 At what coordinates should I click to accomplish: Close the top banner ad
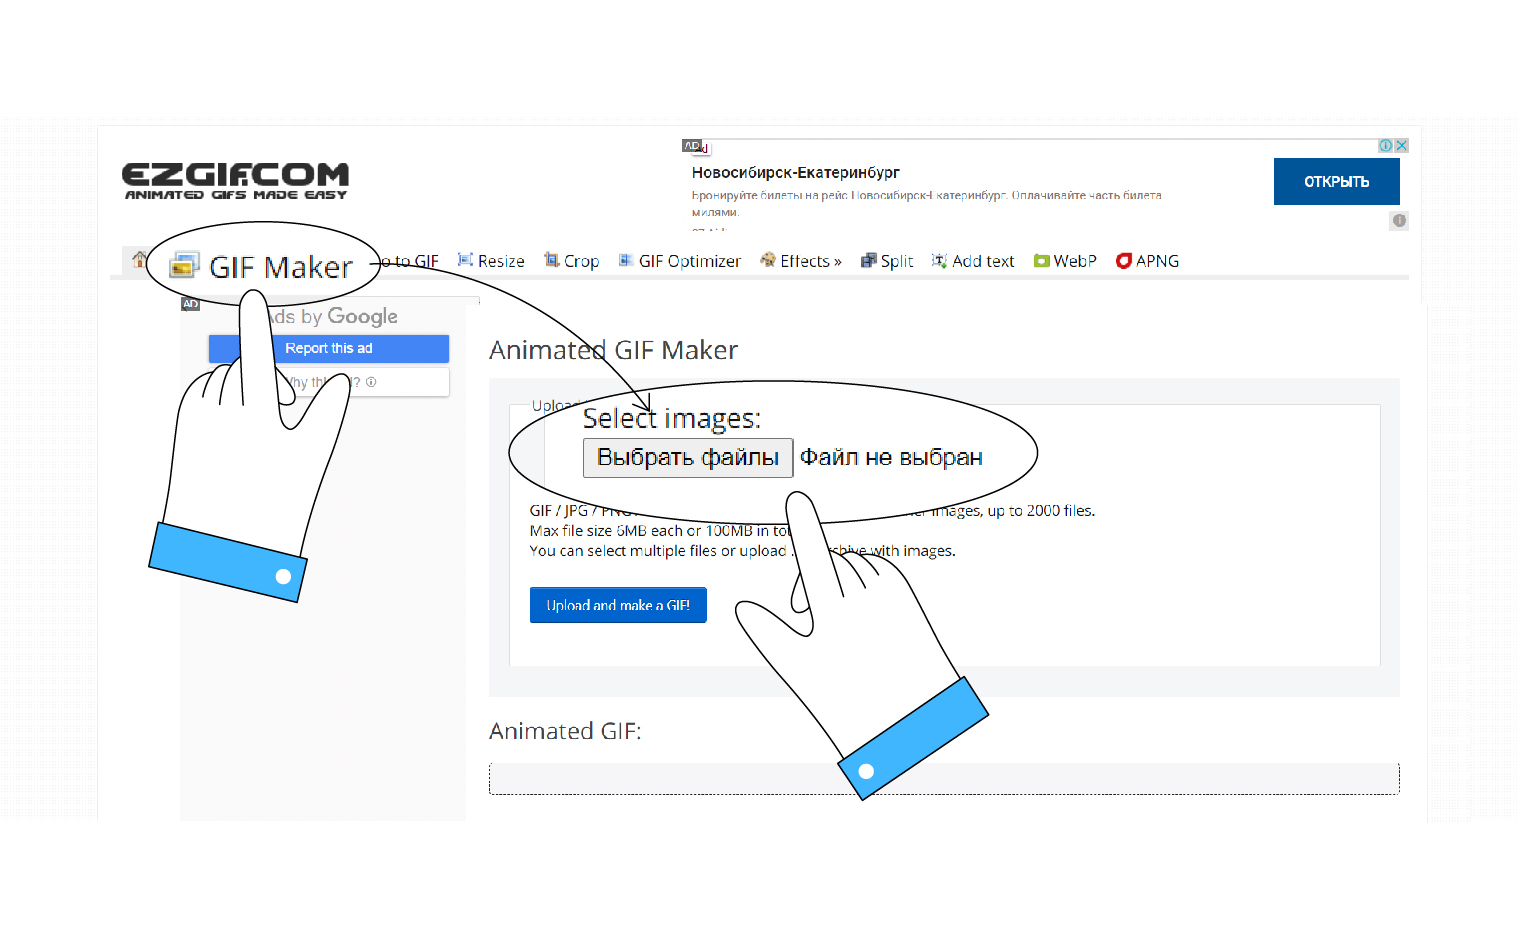pyautogui.click(x=1402, y=146)
